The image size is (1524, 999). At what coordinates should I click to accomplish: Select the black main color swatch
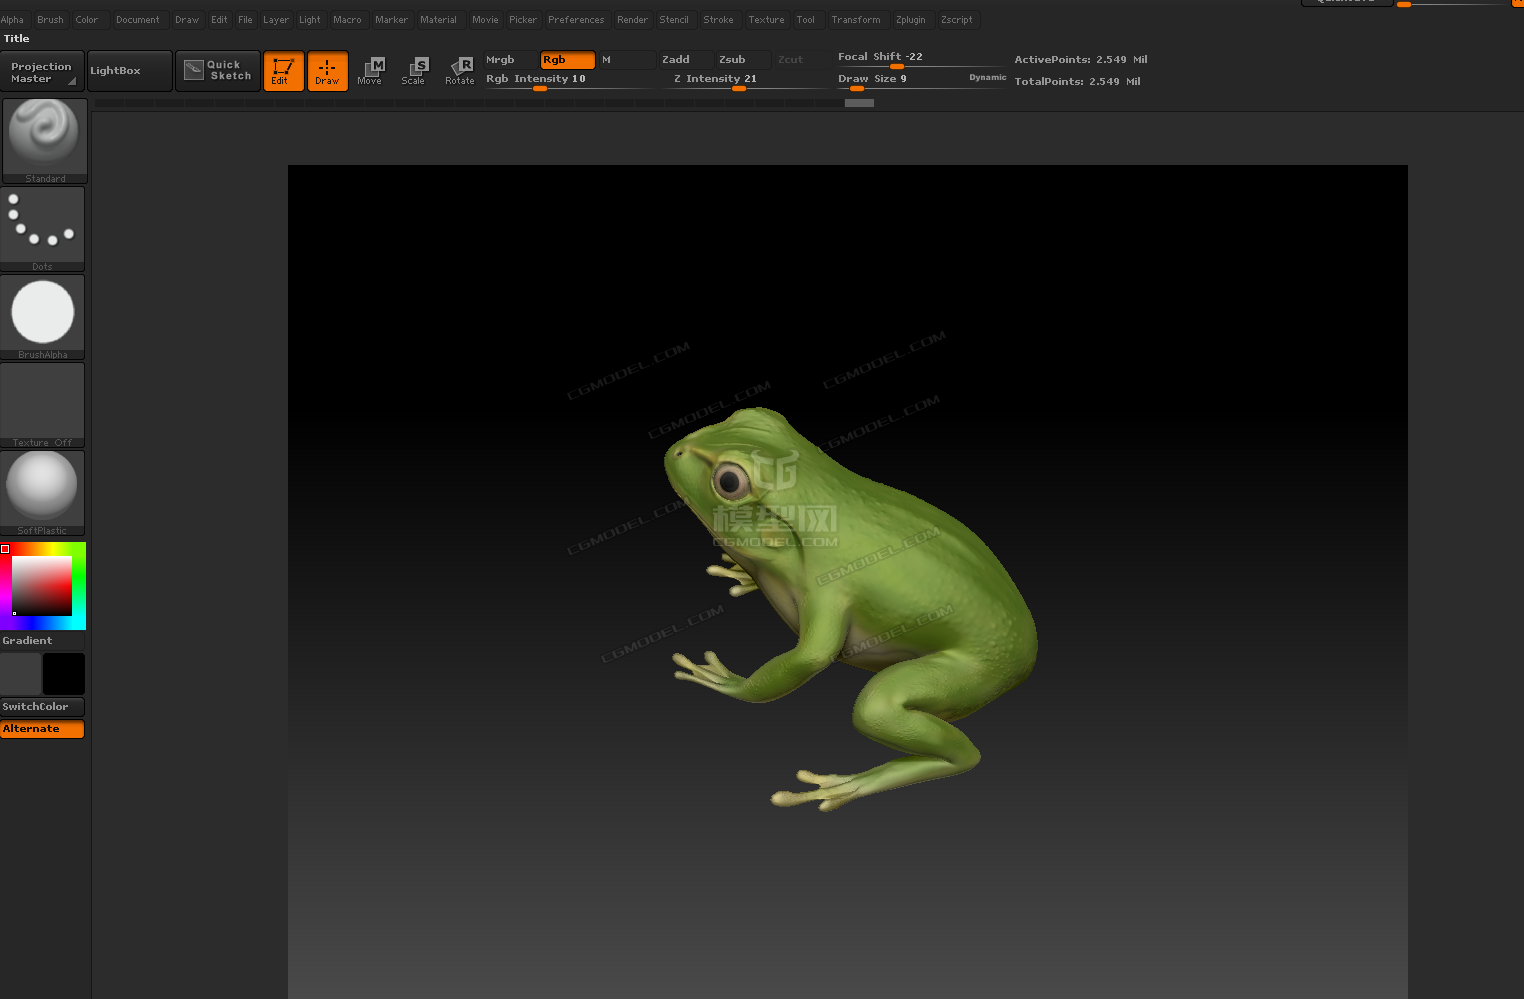tap(64, 674)
